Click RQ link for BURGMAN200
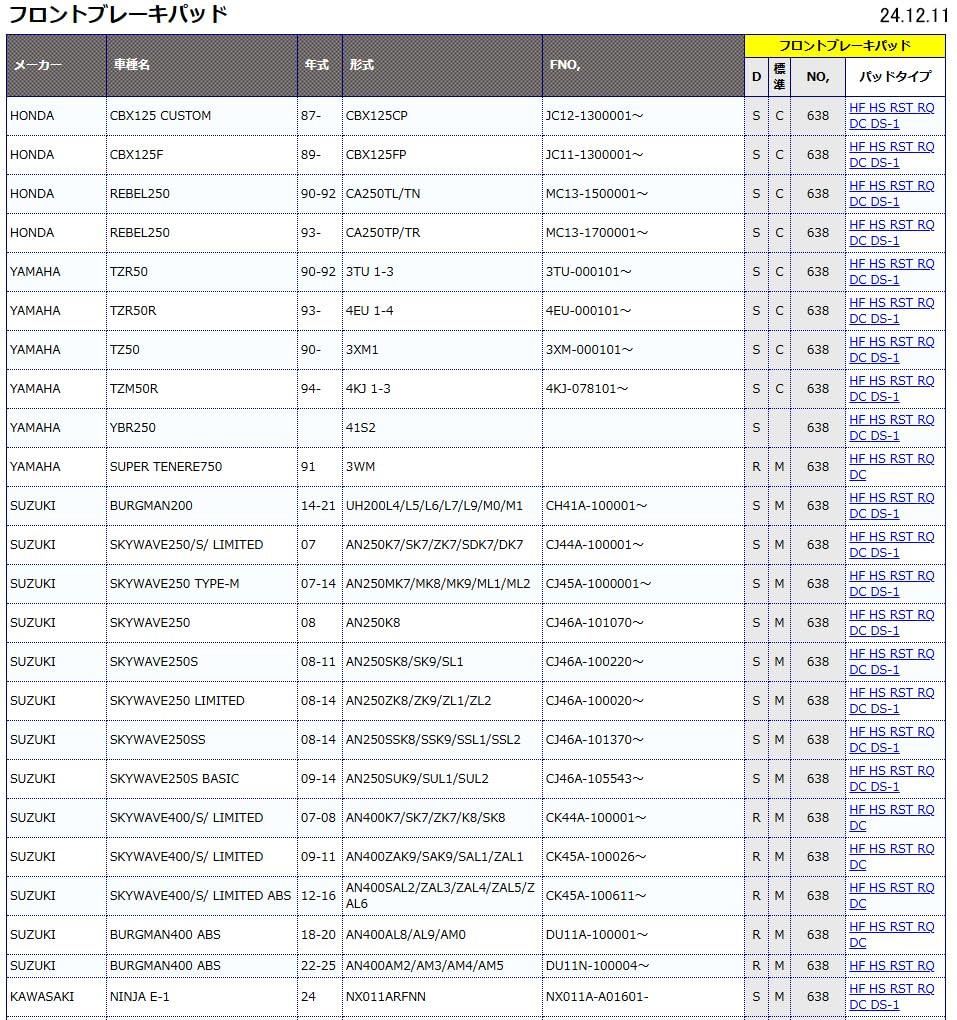 tap(925, 498)
